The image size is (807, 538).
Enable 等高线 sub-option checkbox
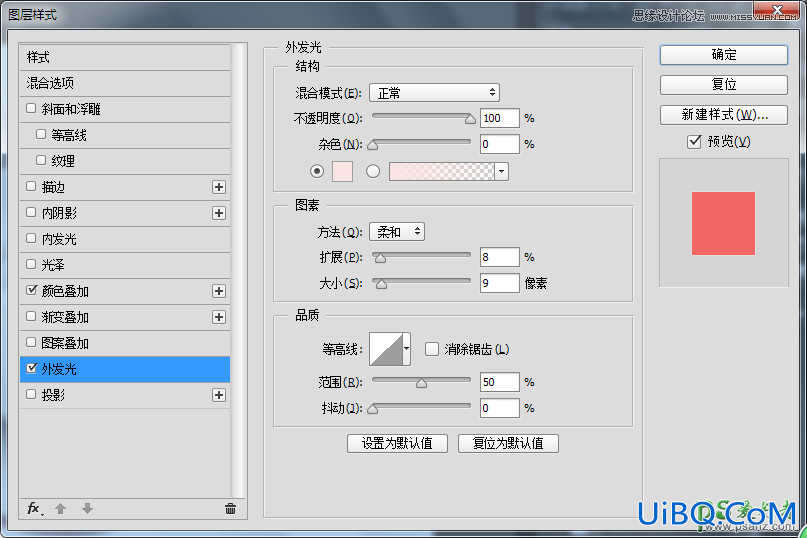(x=41, y=134)
